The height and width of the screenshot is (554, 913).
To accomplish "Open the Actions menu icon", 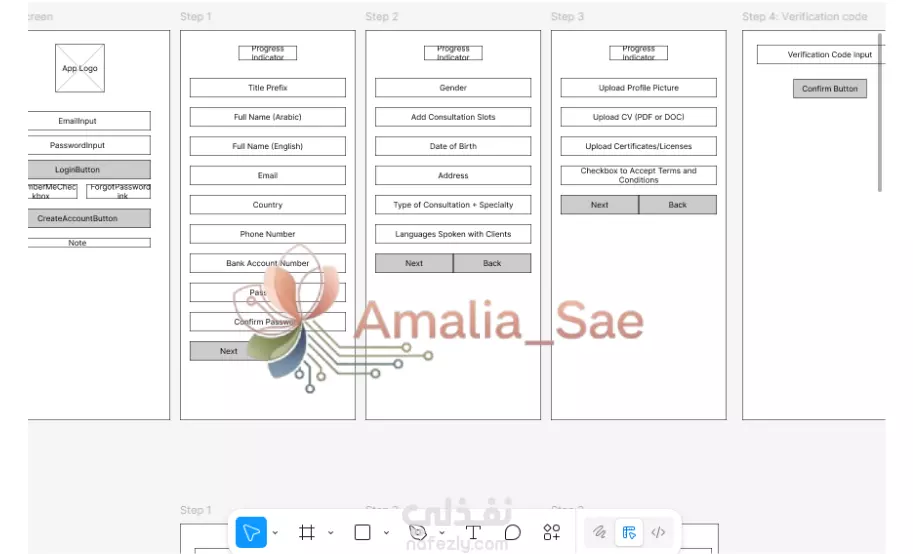I will [551, 532].
